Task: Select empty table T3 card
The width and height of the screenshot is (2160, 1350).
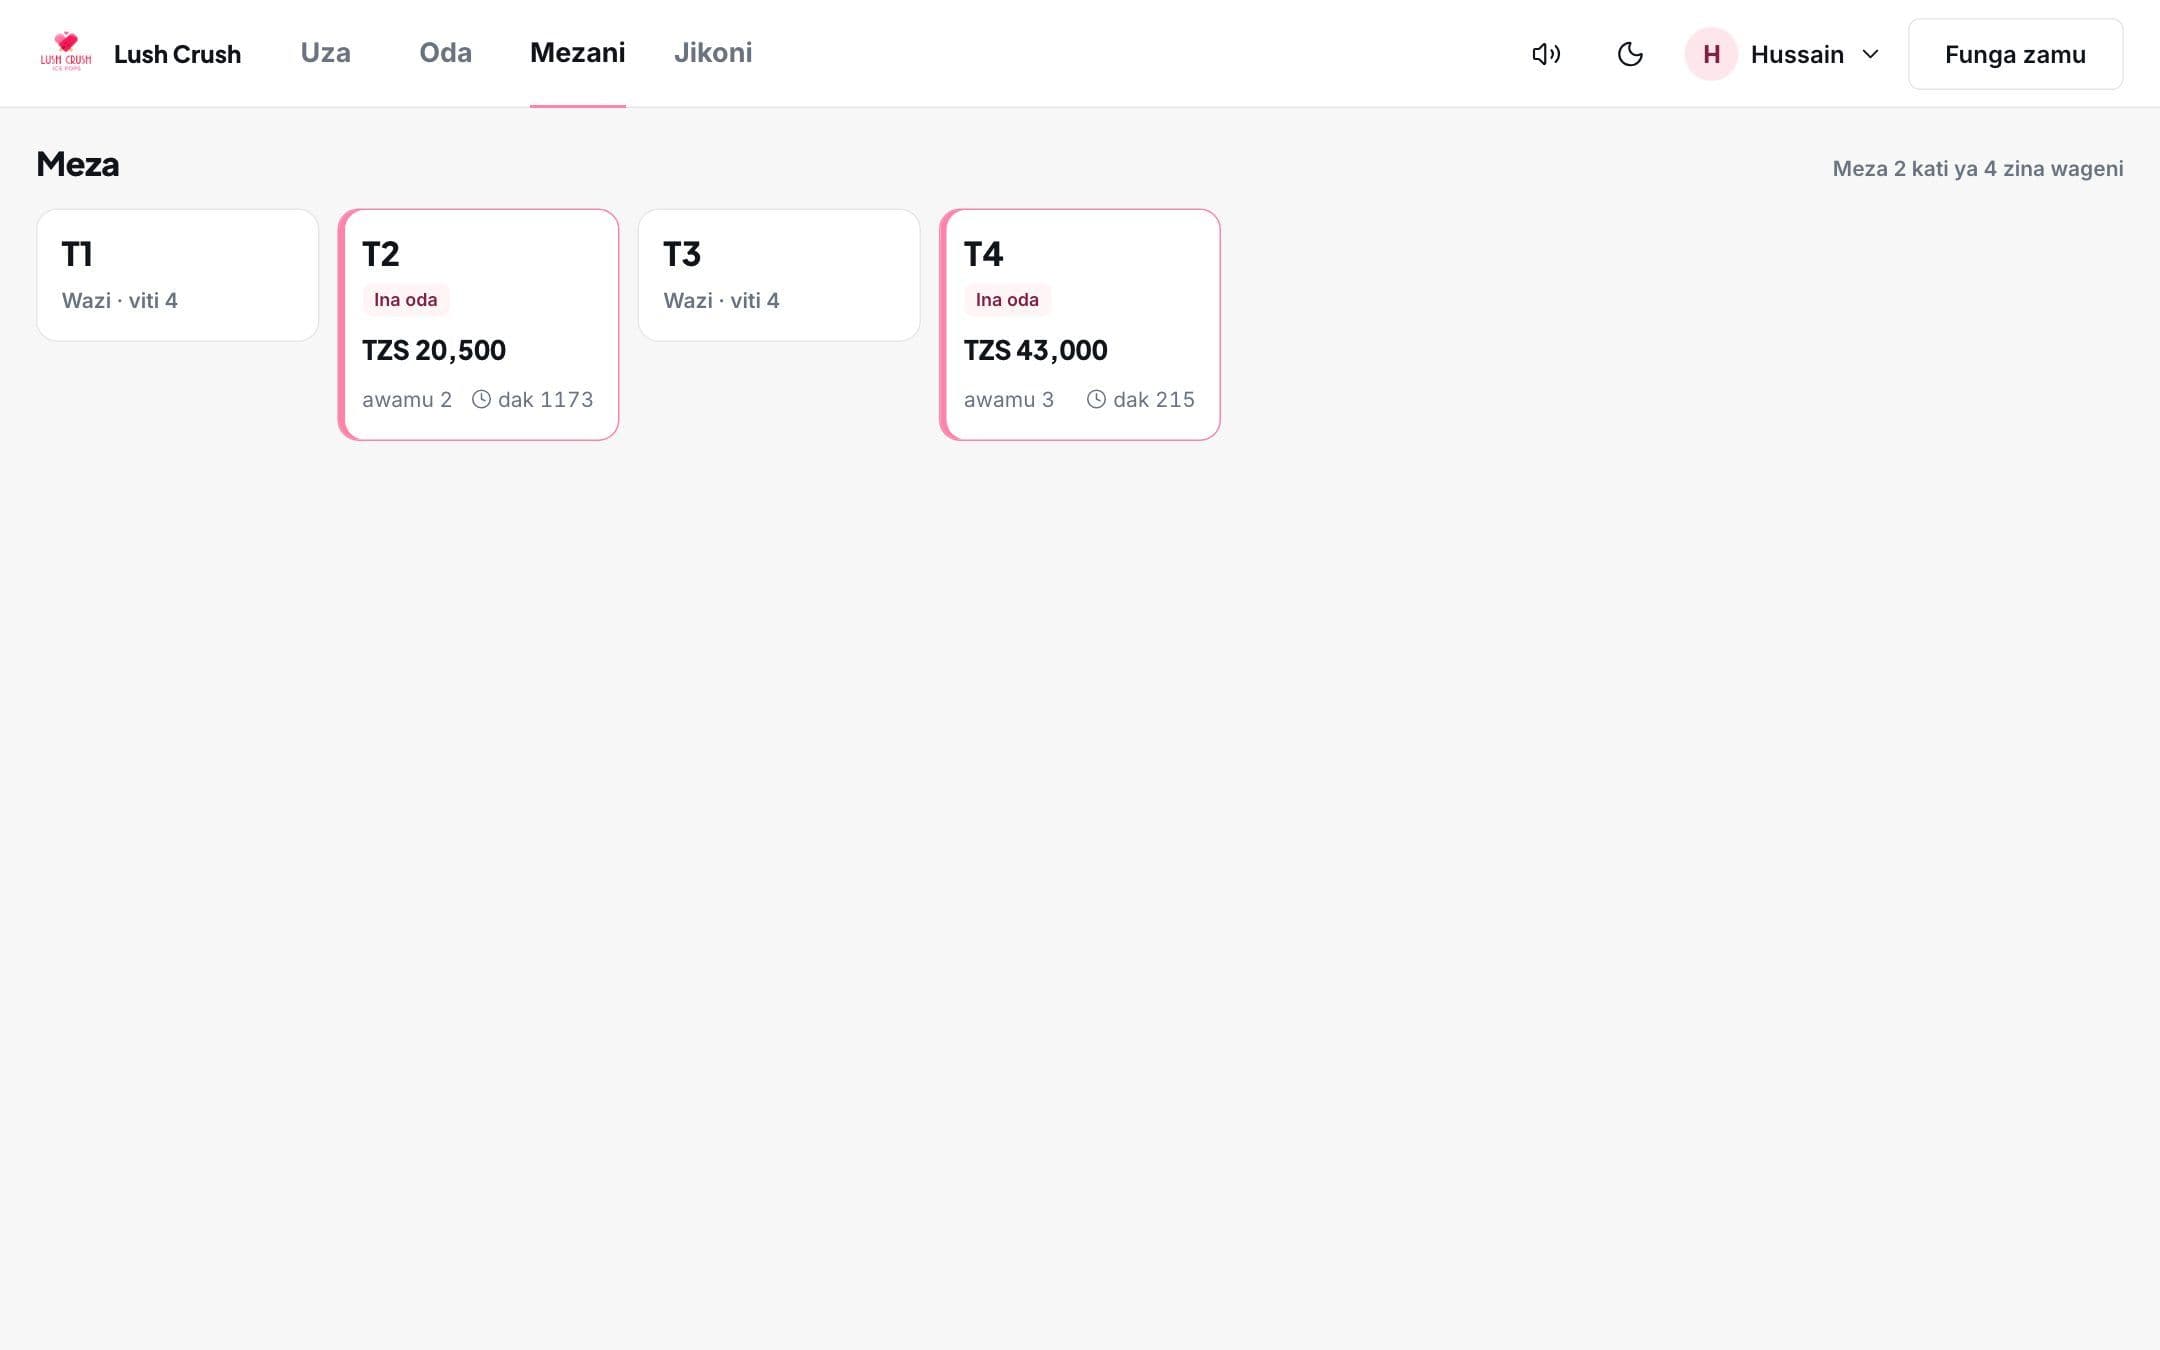Action: coord(779,275)
